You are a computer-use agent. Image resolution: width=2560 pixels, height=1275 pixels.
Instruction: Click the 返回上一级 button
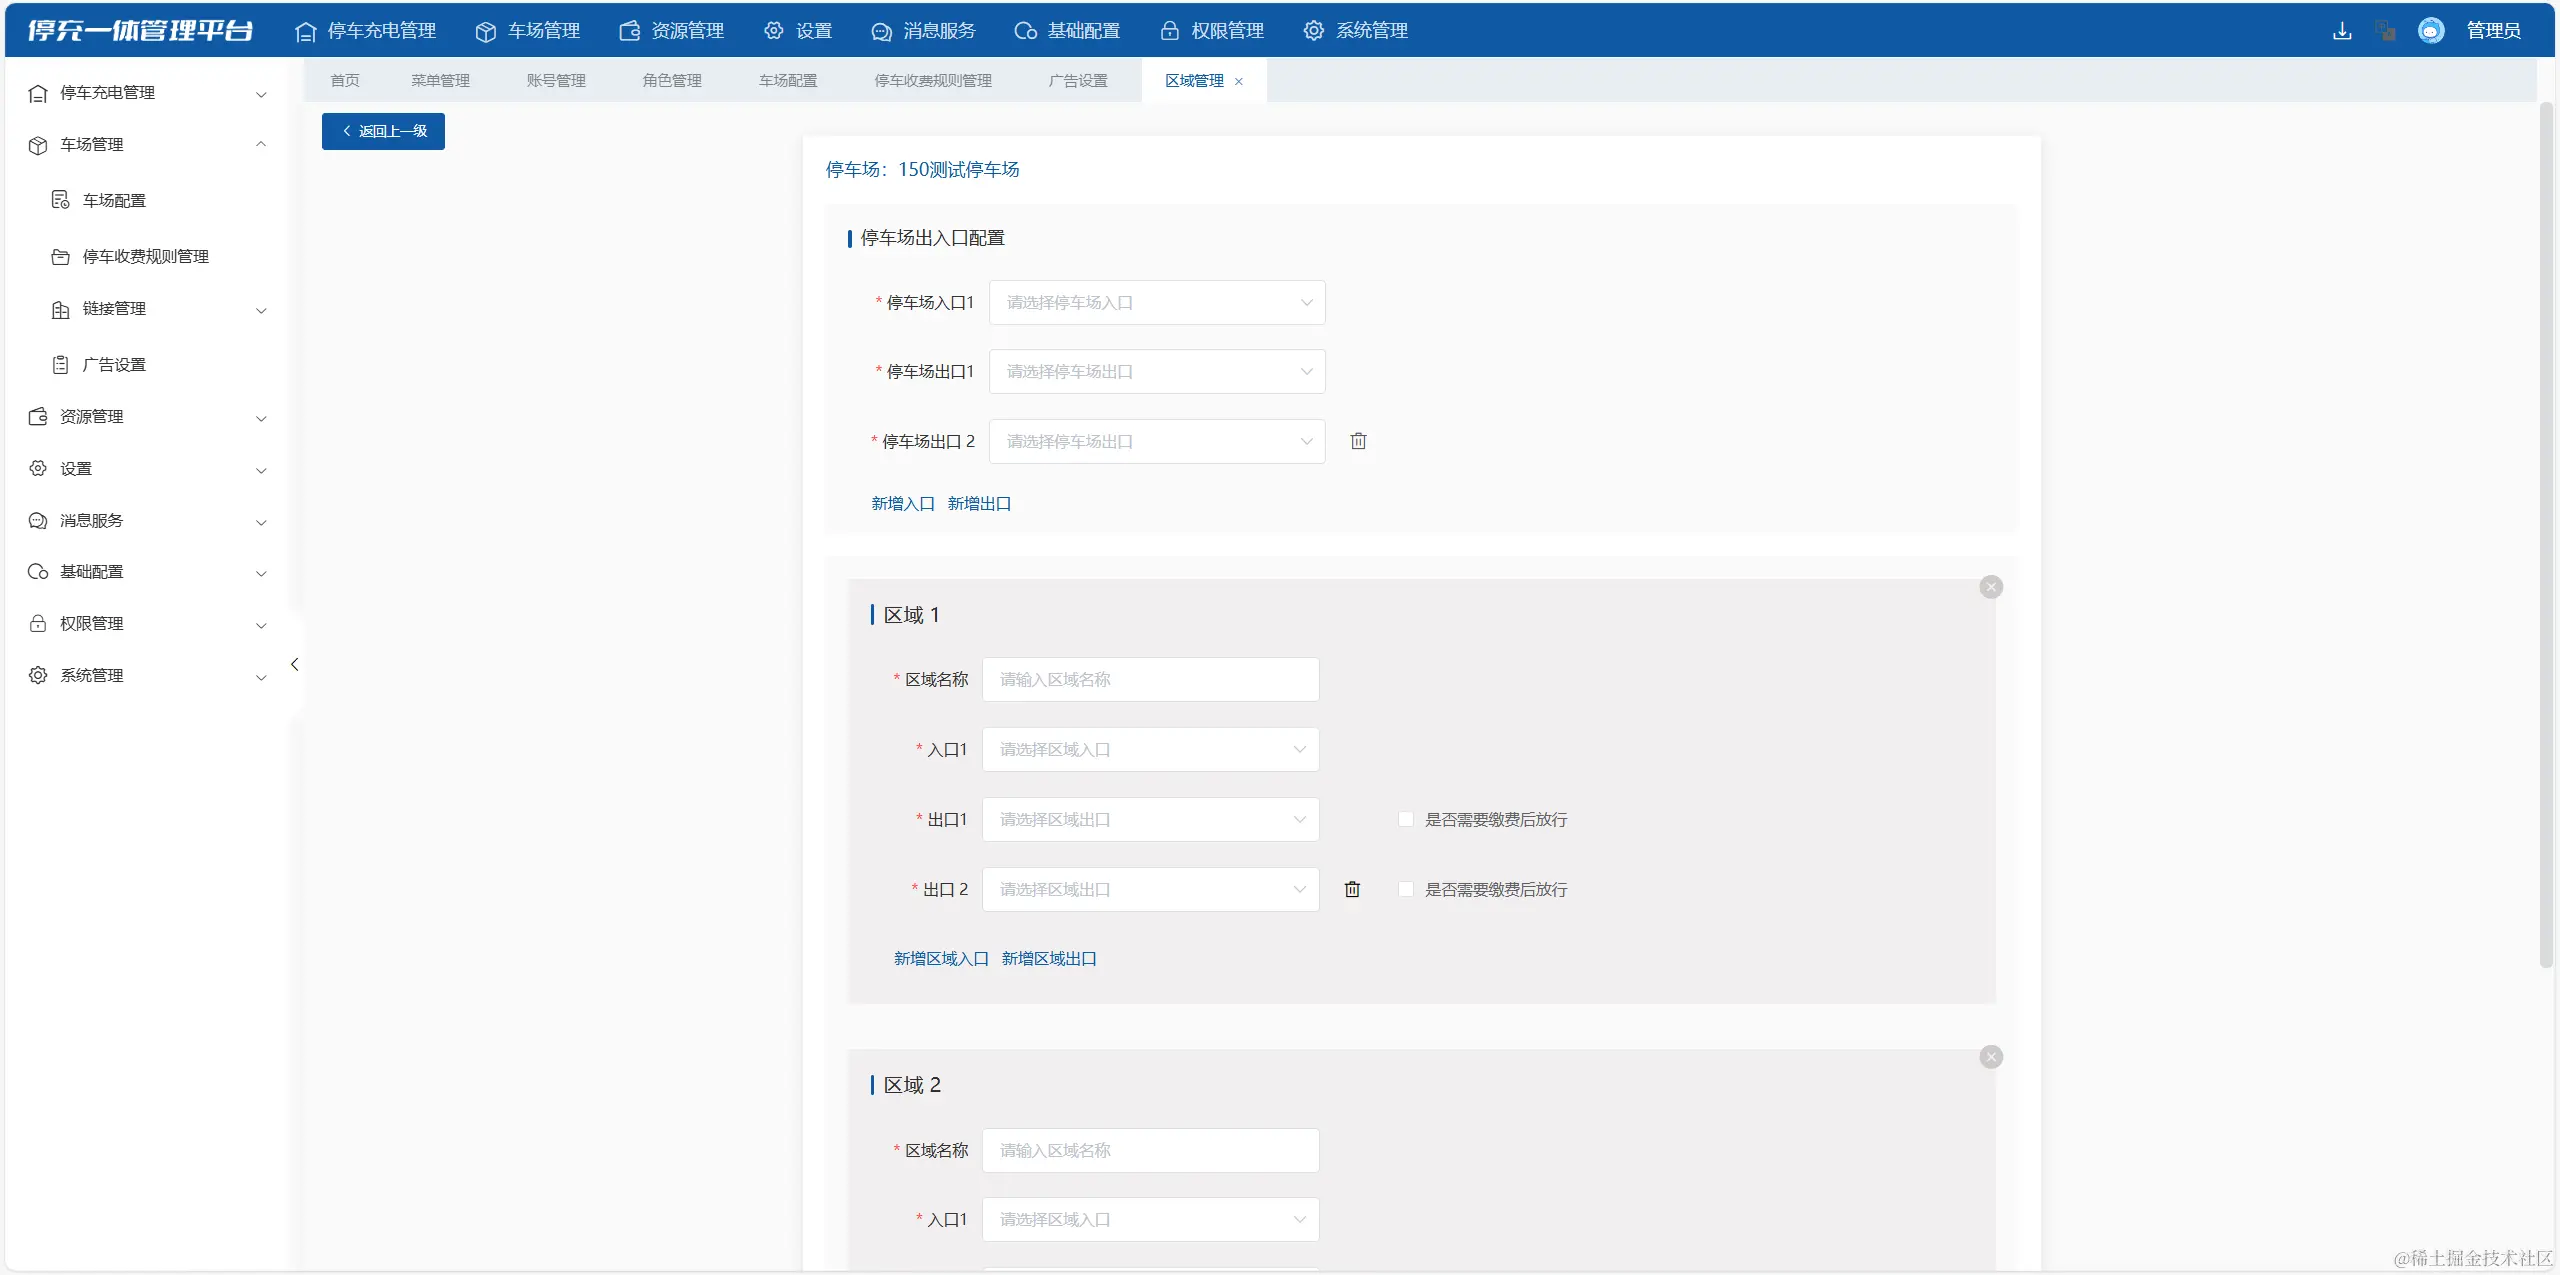(x=383, y=131)
